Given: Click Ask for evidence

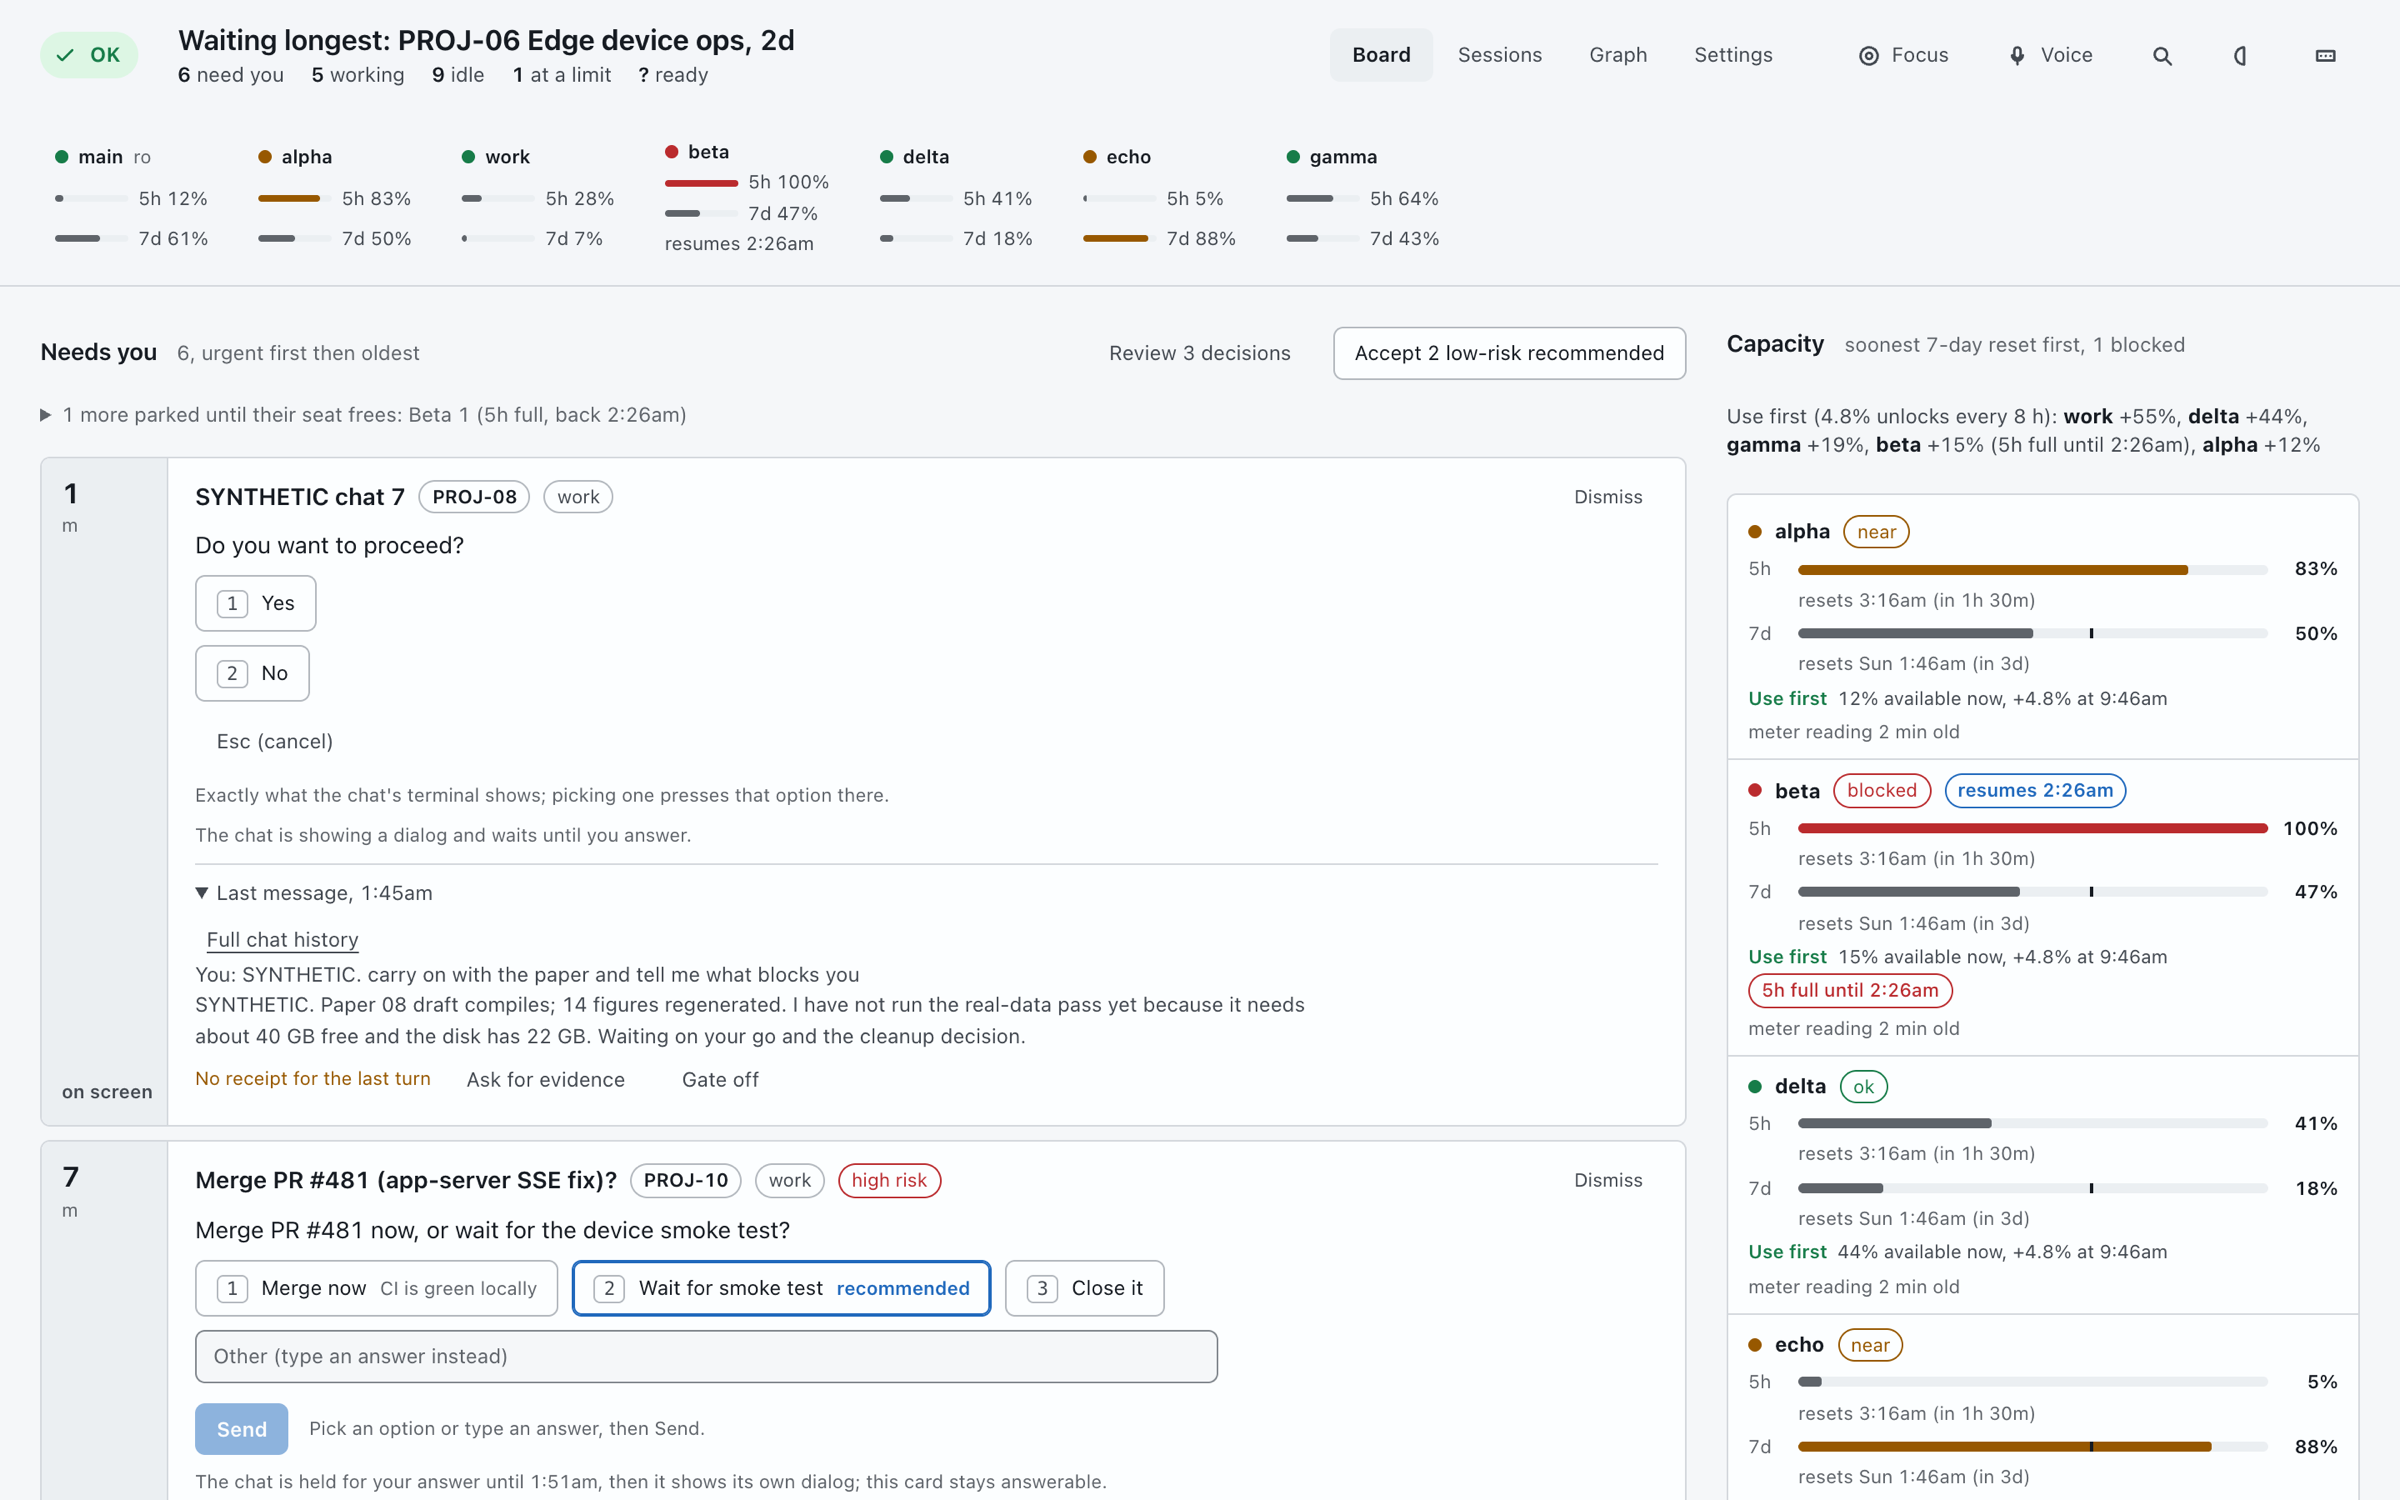Looking at the screenshot, I should (545, 1080).
